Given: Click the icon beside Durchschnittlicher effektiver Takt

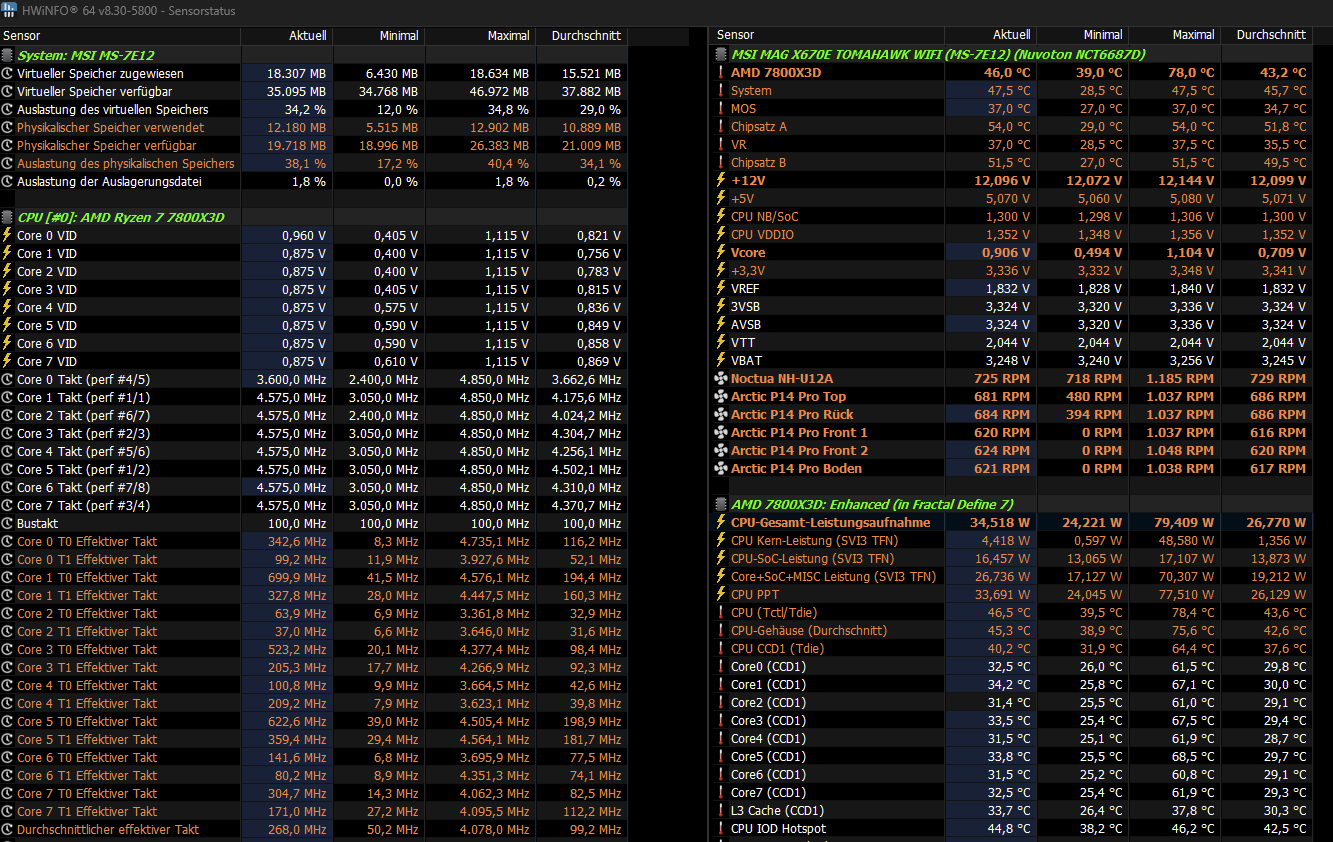Looking at the screenshot, I should coord(8,830).
